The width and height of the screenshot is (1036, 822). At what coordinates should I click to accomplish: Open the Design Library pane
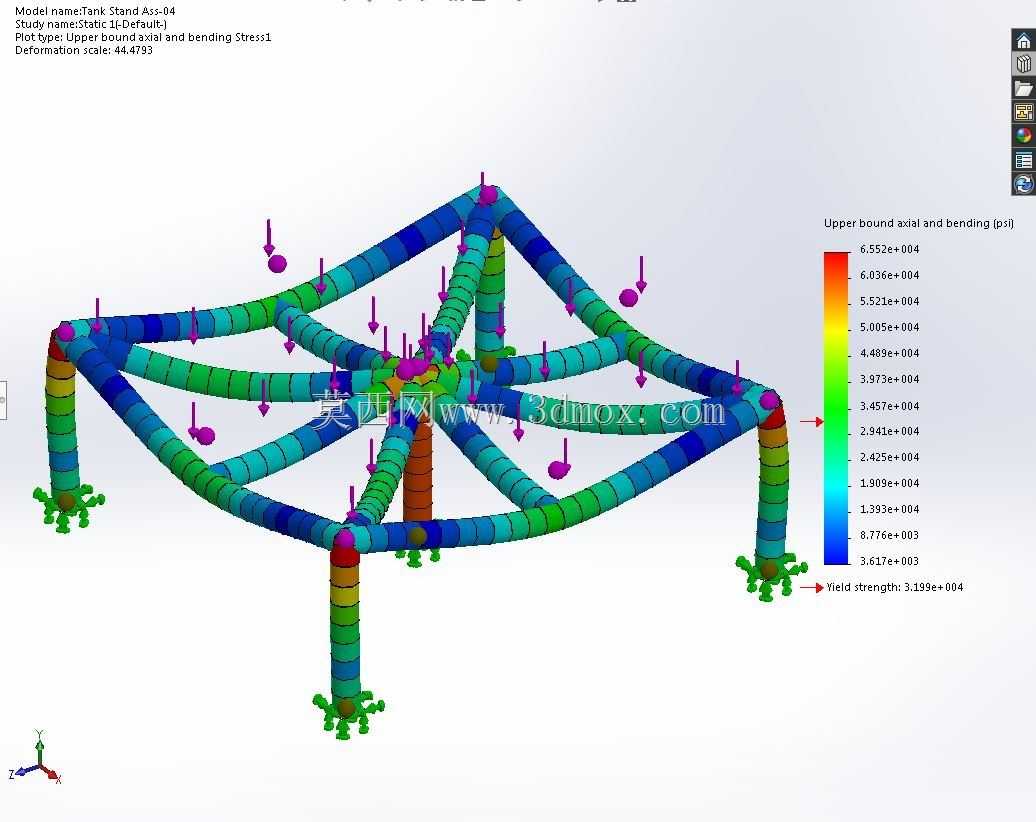pyautogui.click(x=1023, y=64)
